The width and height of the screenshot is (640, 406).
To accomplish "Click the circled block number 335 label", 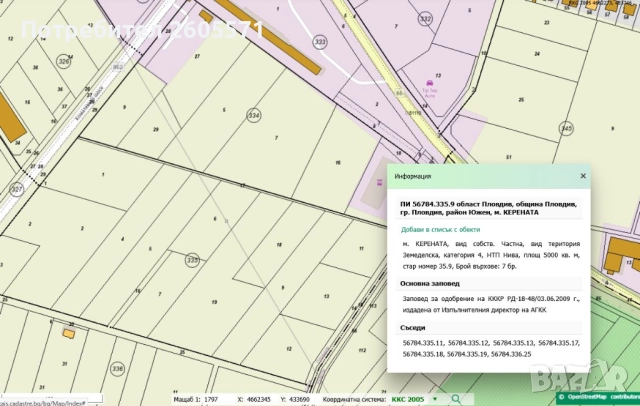I will click(x=192, y=260).
